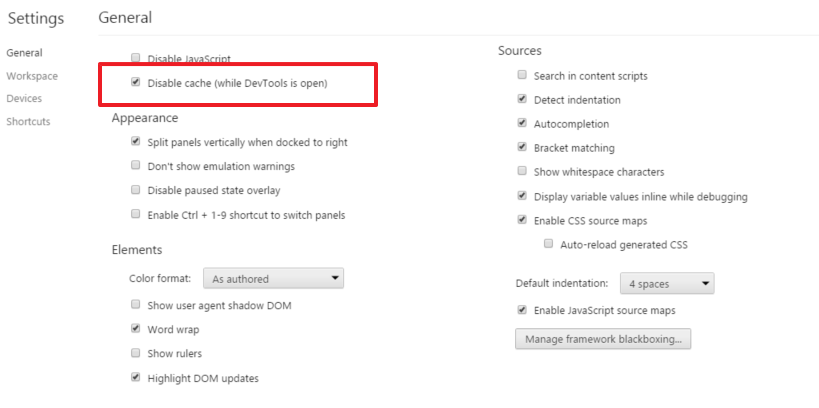
Task: Enable Search in content scripts
Action: point(522,75)
